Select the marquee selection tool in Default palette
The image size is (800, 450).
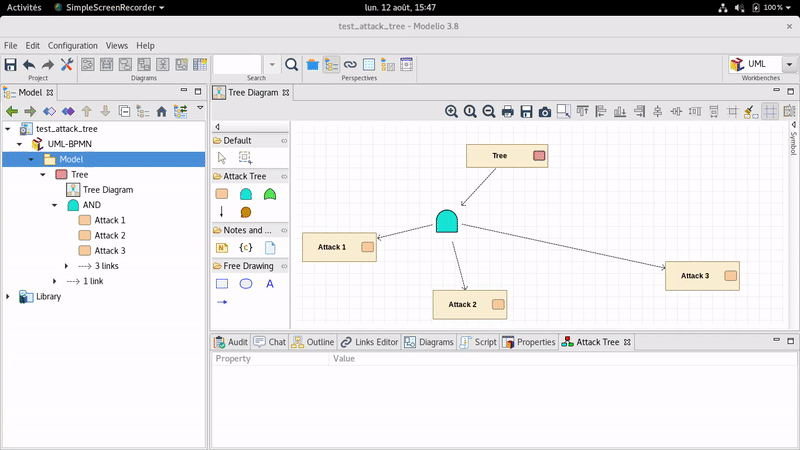click(246, 158)
